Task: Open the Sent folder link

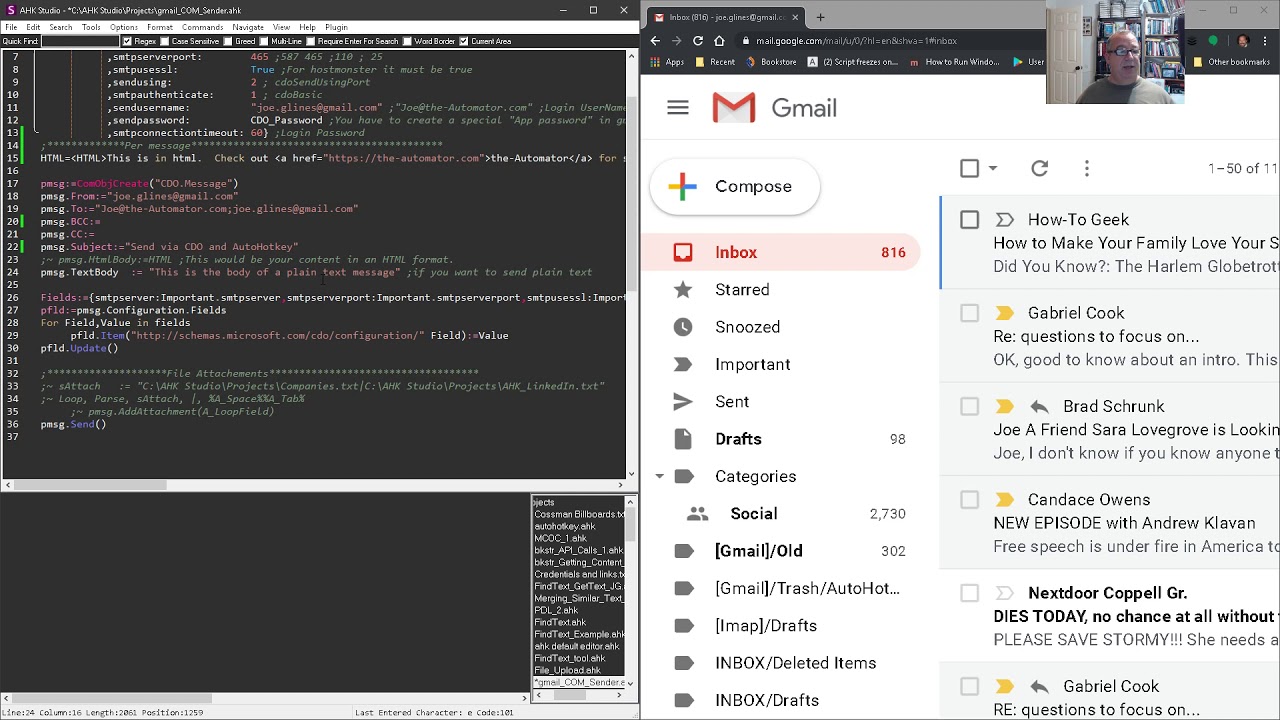Action: click(x=732, y=402)
